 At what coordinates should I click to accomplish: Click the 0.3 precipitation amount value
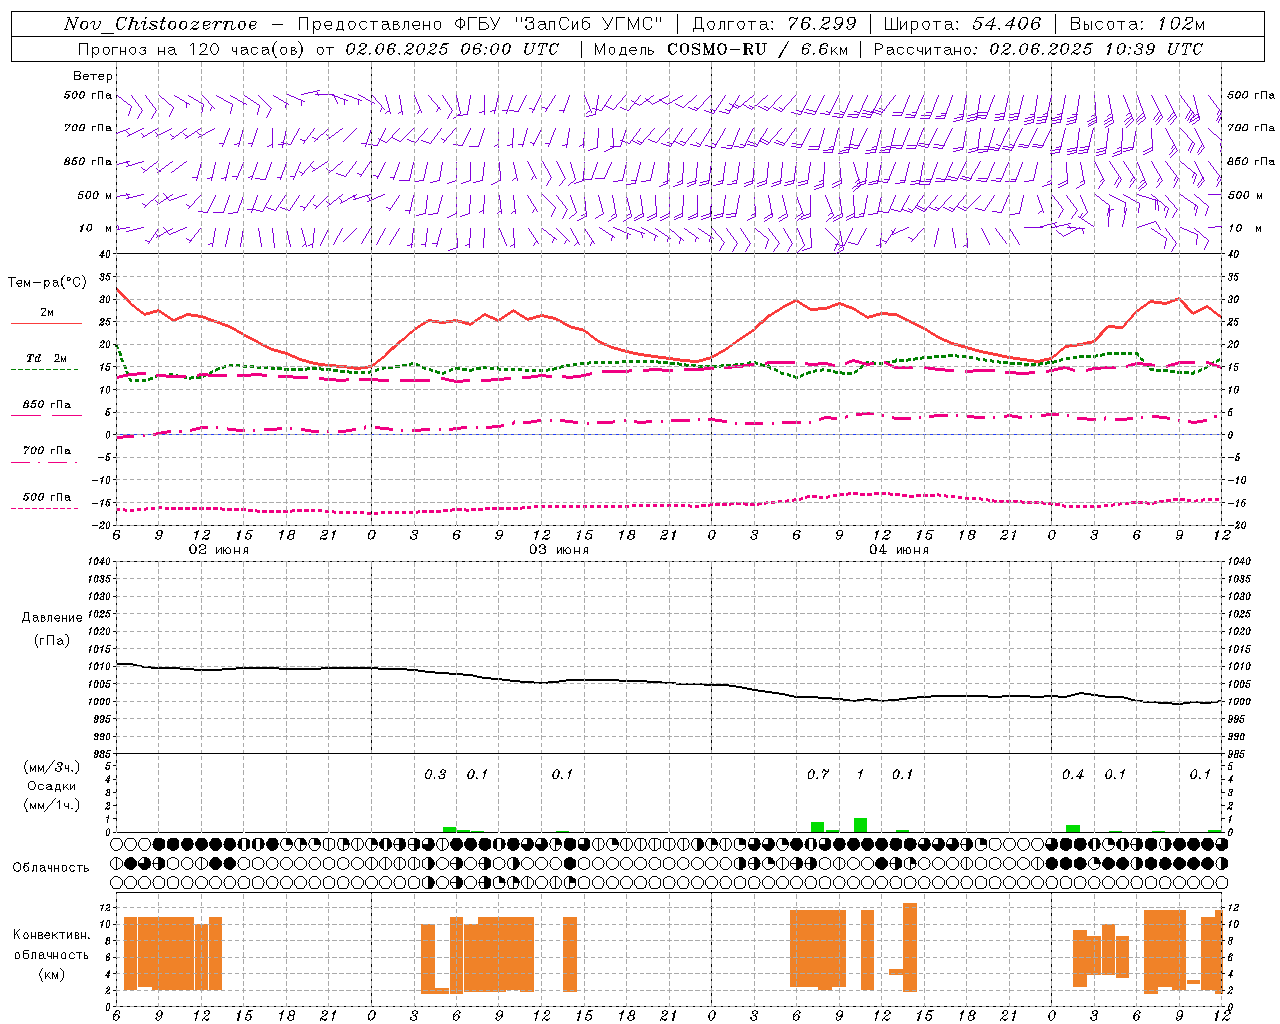click(x=435, y=774)
